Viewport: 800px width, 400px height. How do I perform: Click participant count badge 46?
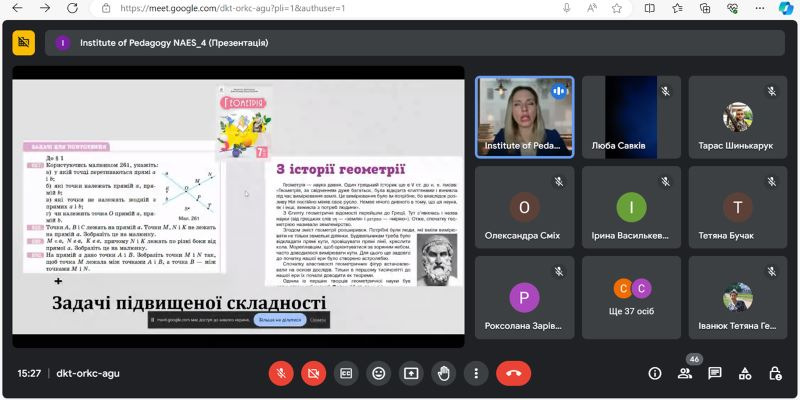click(x=694, y=359)
